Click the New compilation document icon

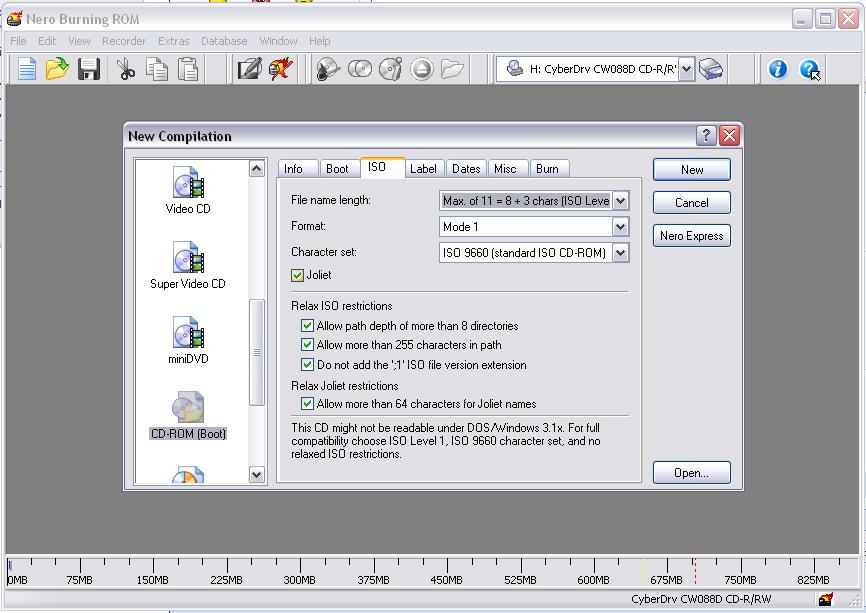click(27, 69)
